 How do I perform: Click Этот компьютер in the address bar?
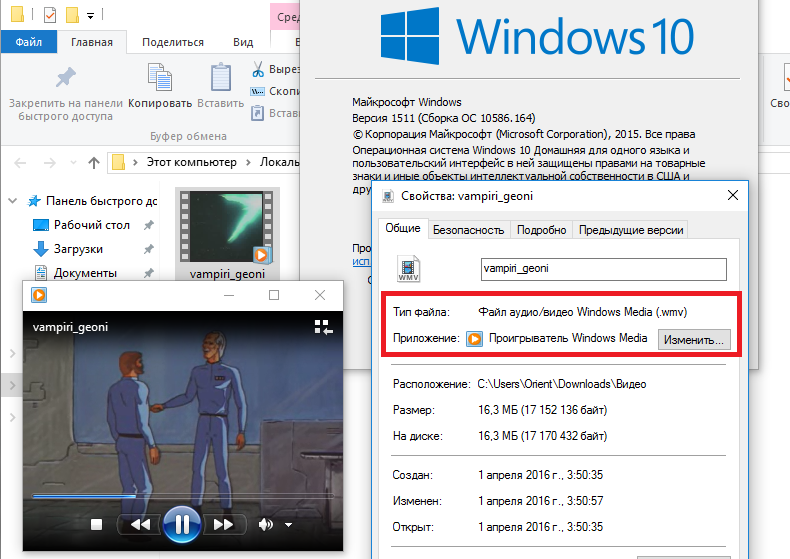point(191,162)
